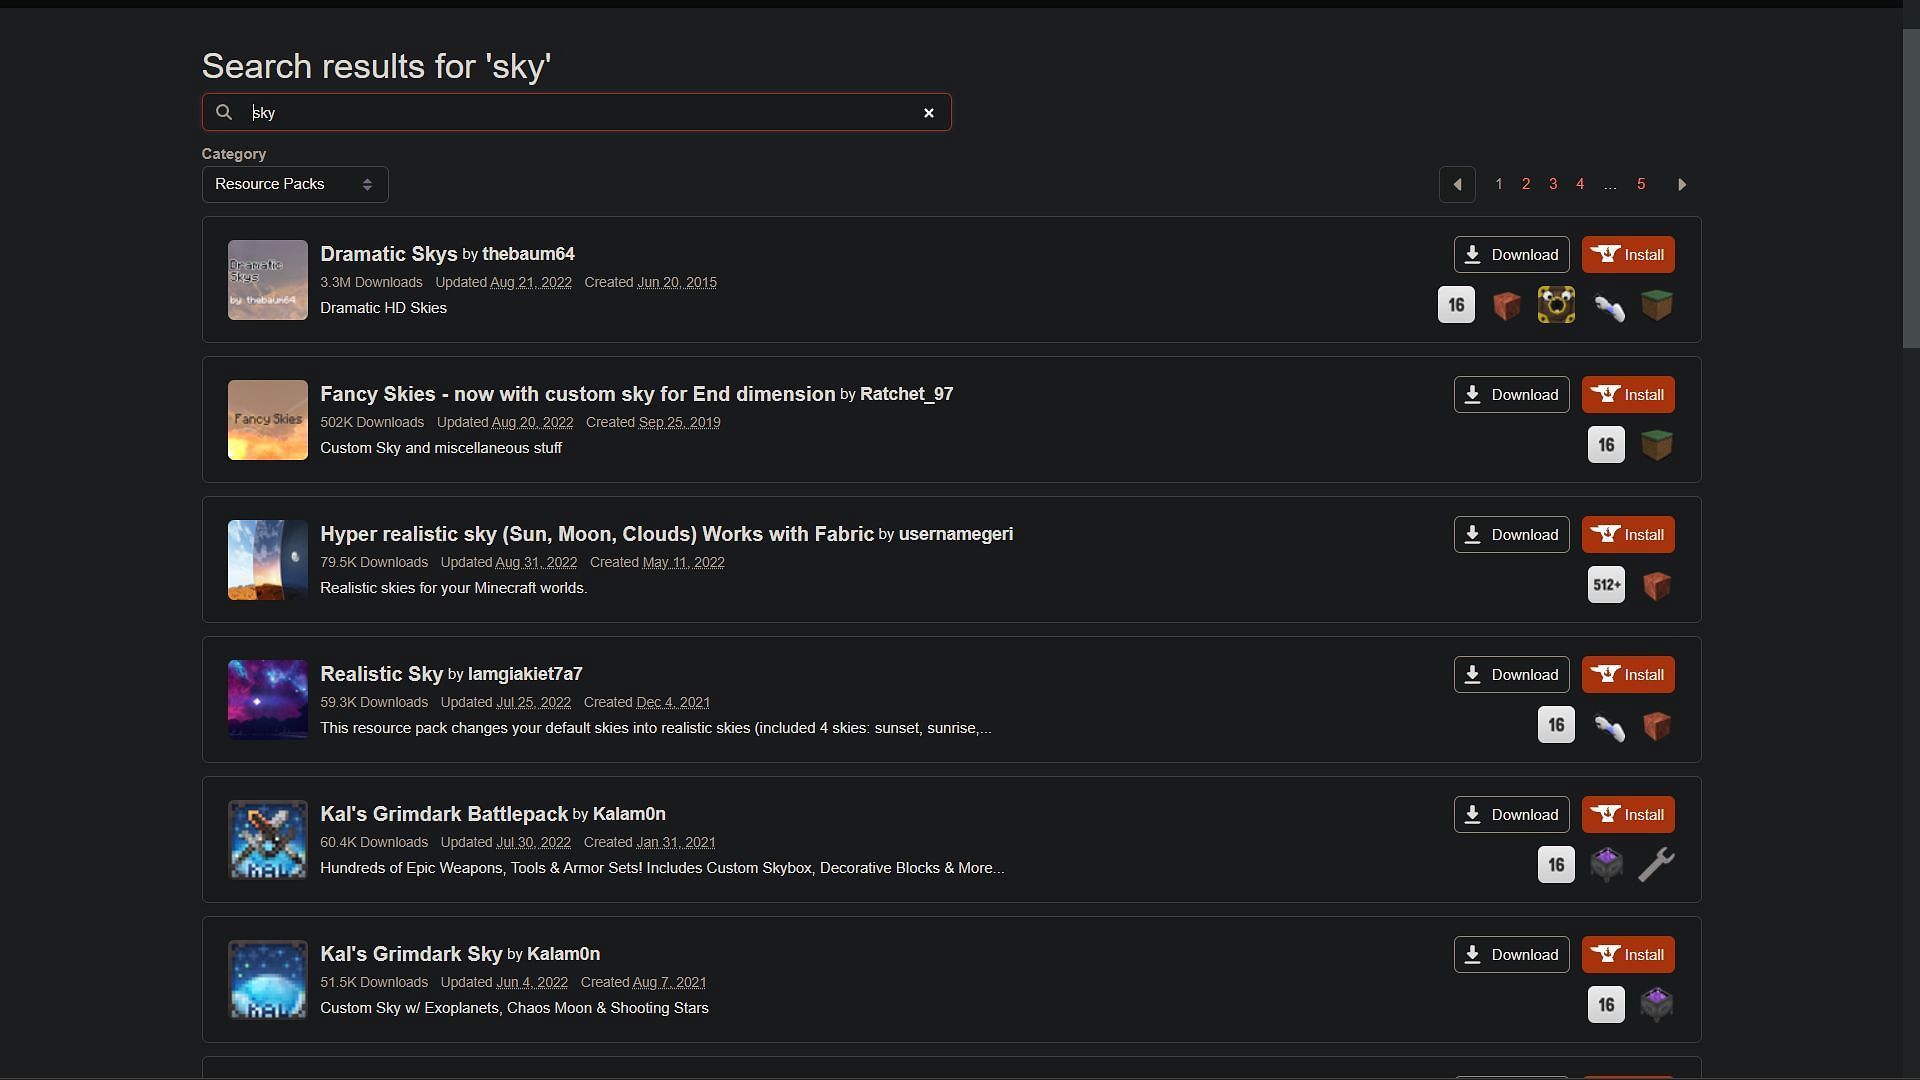Open the Resource Packs category dropdown
The image size is (1920, 1080).
click(294, 183)
